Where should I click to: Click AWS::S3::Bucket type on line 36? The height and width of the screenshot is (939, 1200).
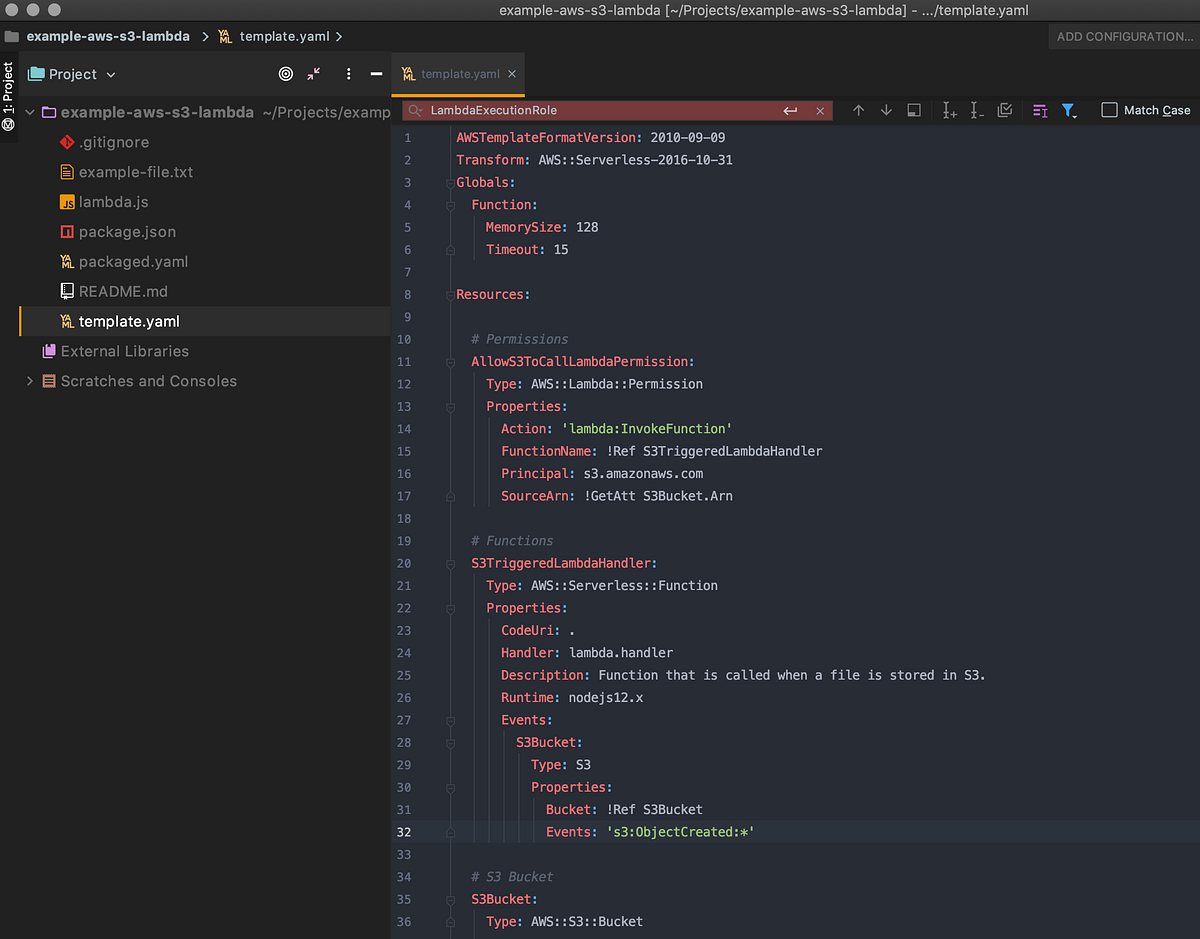coord(587,922)
